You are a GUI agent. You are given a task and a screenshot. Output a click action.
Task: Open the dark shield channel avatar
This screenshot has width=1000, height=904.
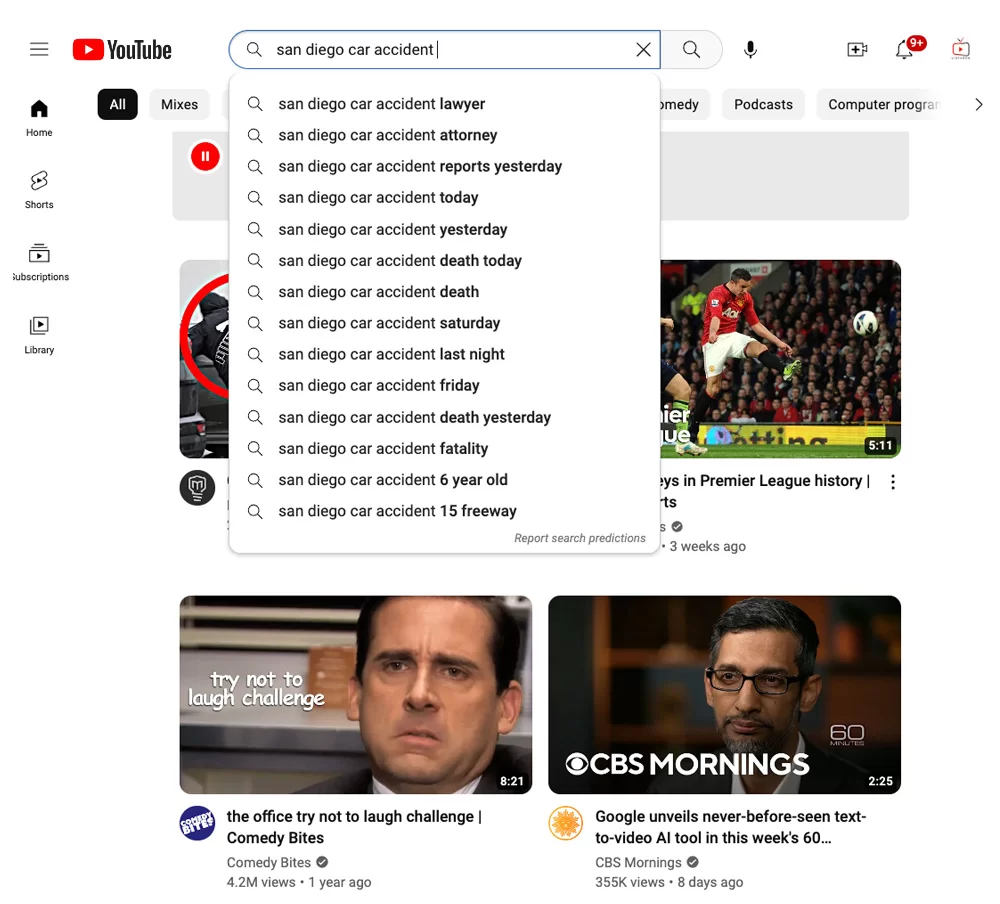pos(197,488)
